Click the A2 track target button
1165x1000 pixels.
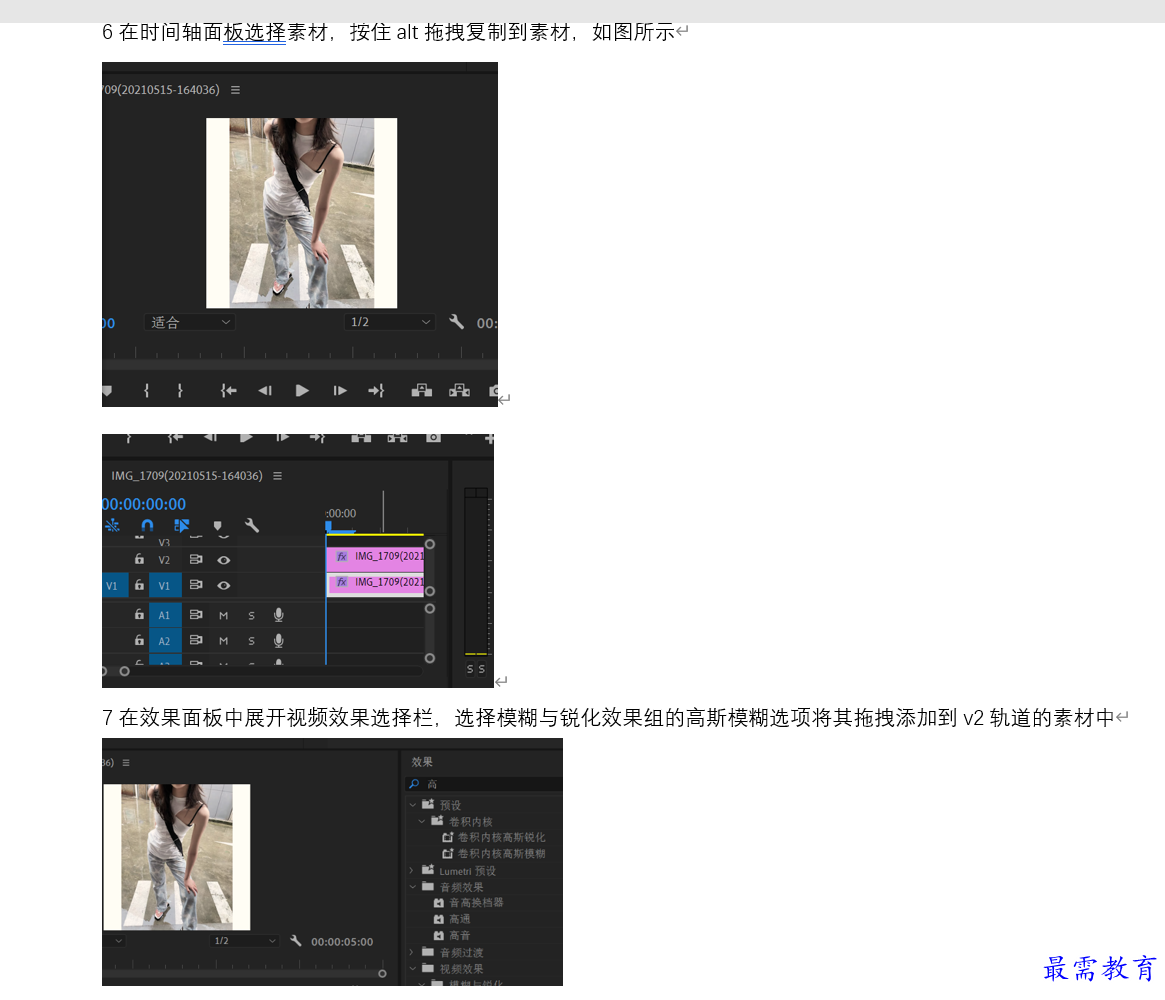pyautogui.click(x=164, y=640)
